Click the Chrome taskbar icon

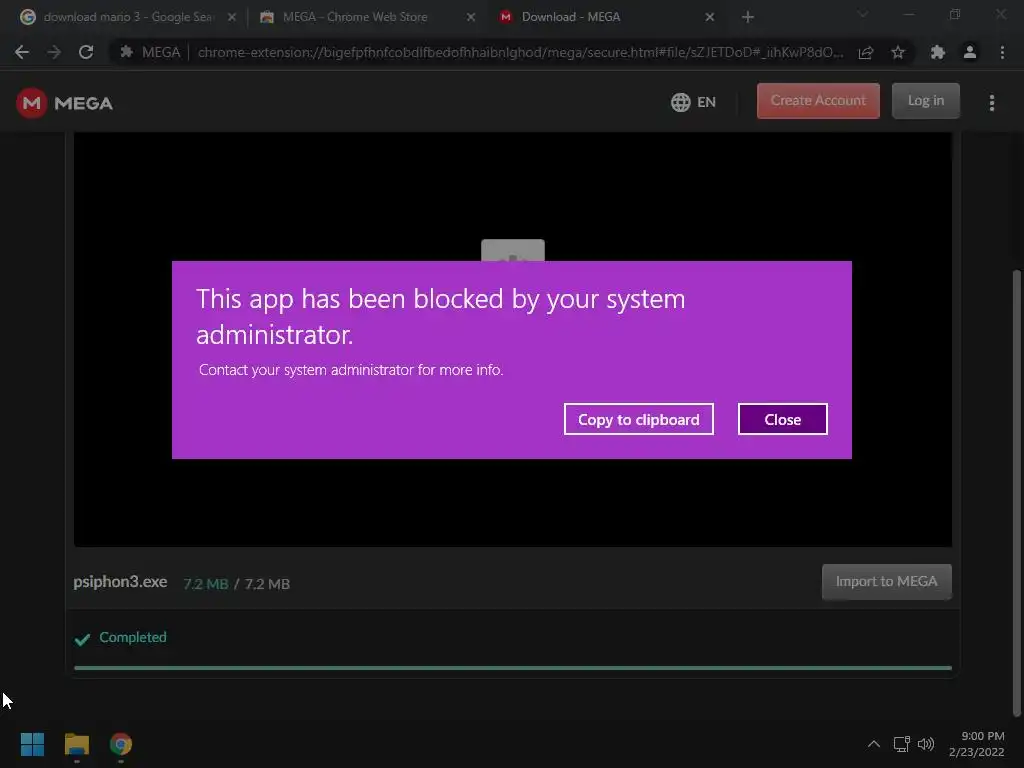pyautogui.click(x=121, y=744)
